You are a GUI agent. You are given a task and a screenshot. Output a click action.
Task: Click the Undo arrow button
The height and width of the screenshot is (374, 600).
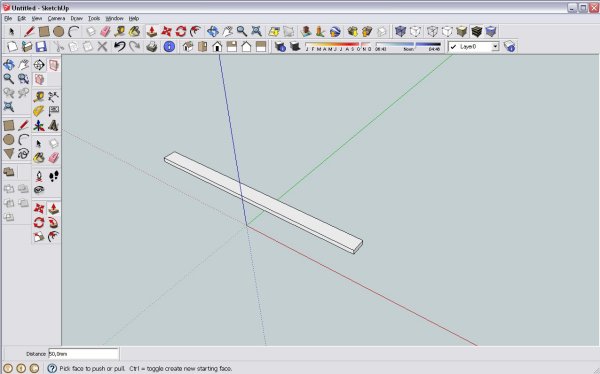(119, 47)
